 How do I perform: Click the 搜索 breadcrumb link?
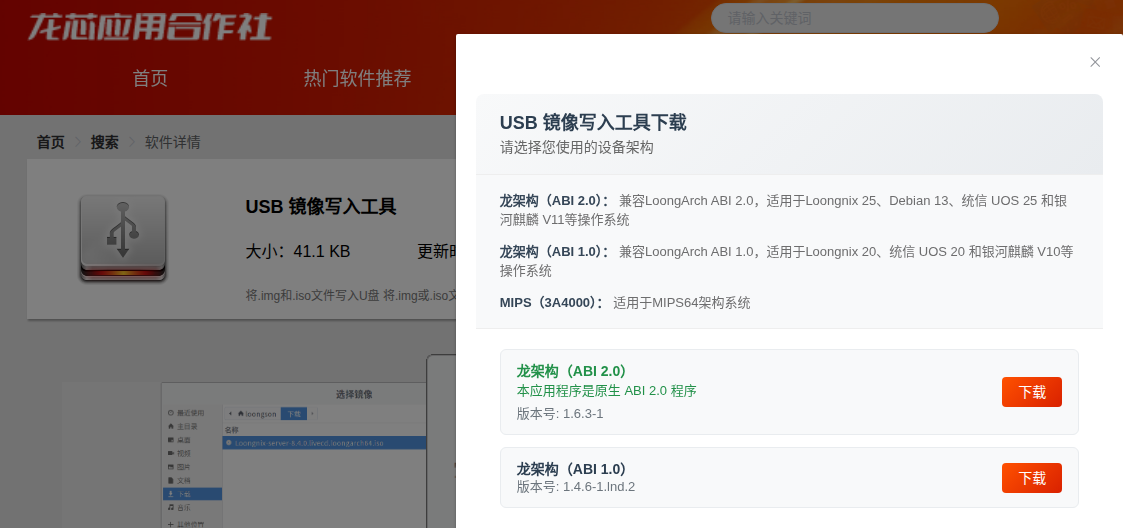pyautogui.click(x=105, y=142)
